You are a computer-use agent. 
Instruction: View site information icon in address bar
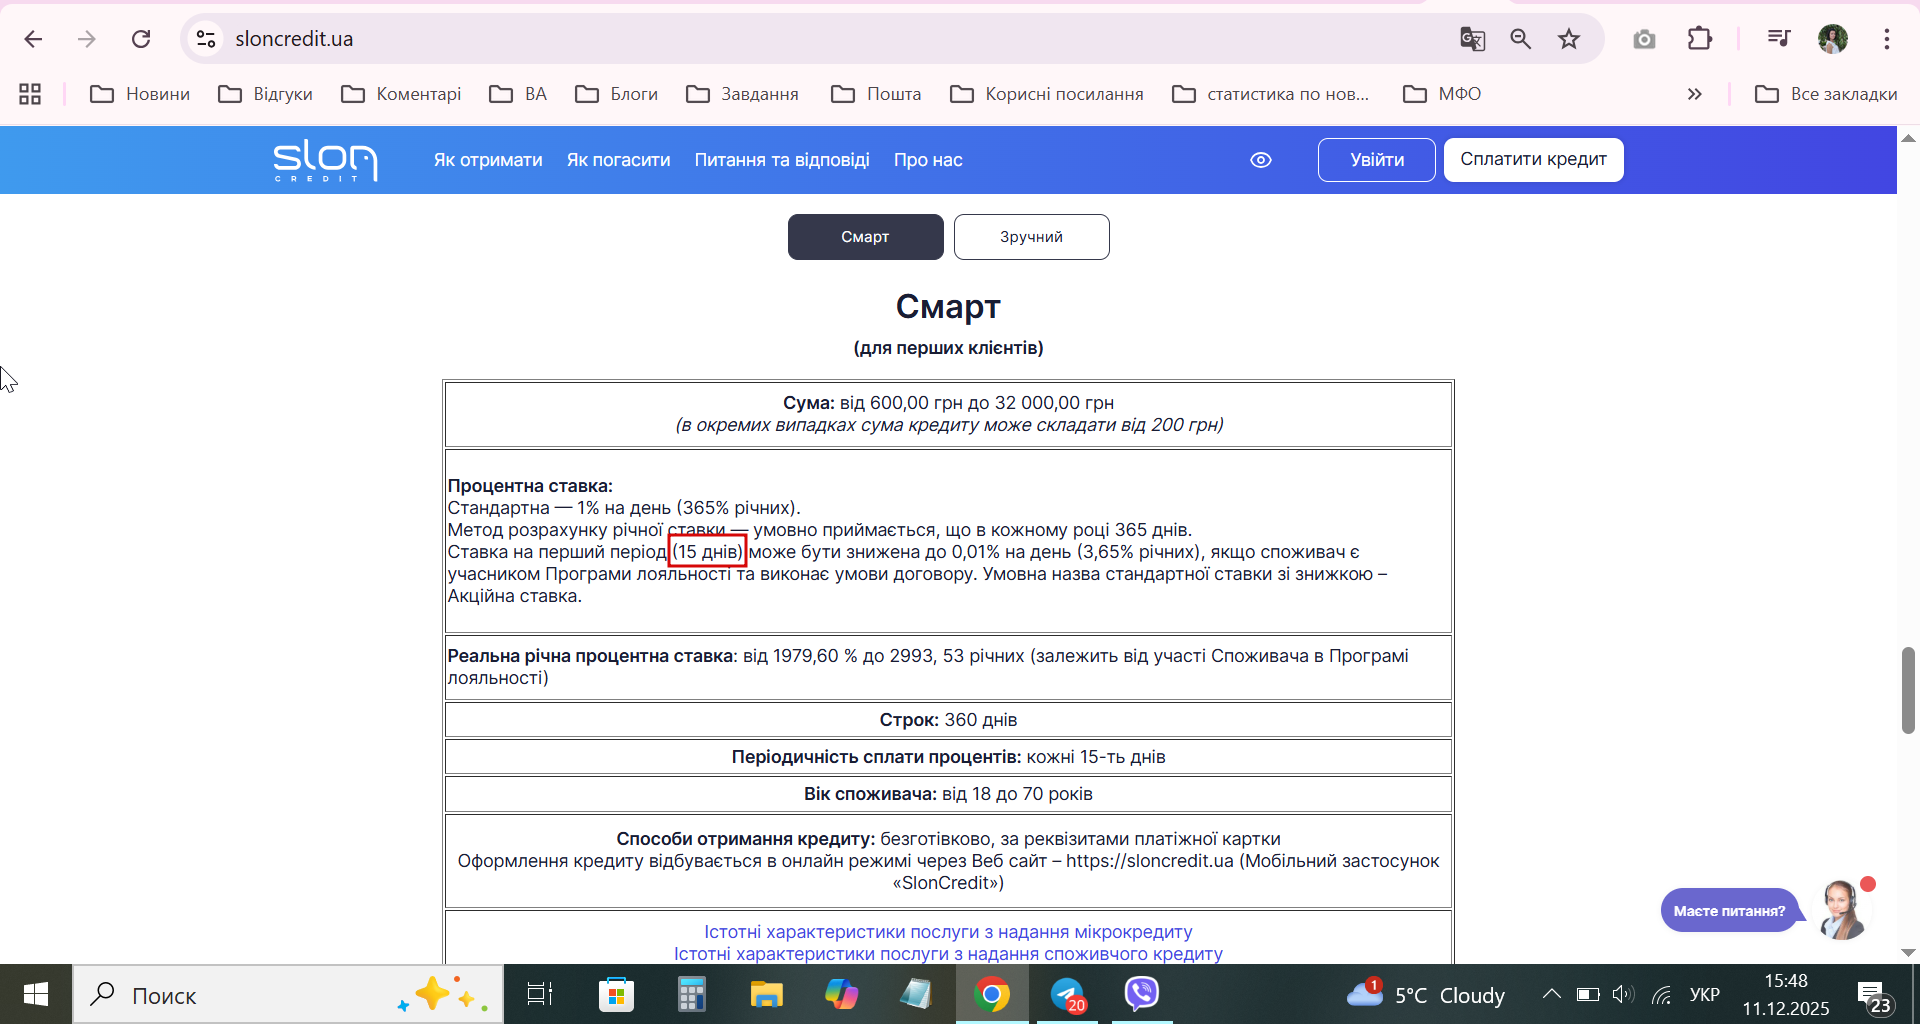pyautogui.click(x=206, y=39)
